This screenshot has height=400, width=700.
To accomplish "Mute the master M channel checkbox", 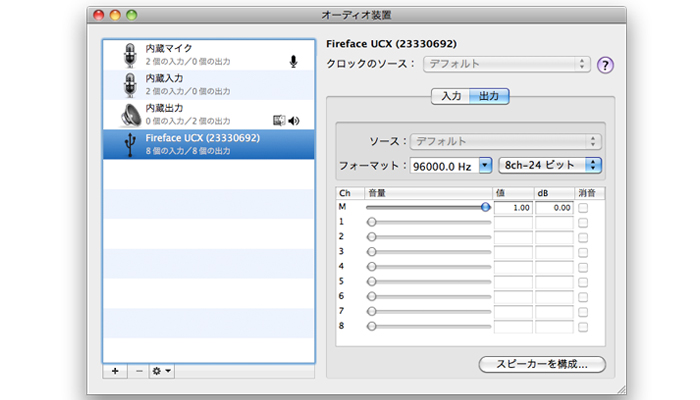I will [x=583, y=208].
